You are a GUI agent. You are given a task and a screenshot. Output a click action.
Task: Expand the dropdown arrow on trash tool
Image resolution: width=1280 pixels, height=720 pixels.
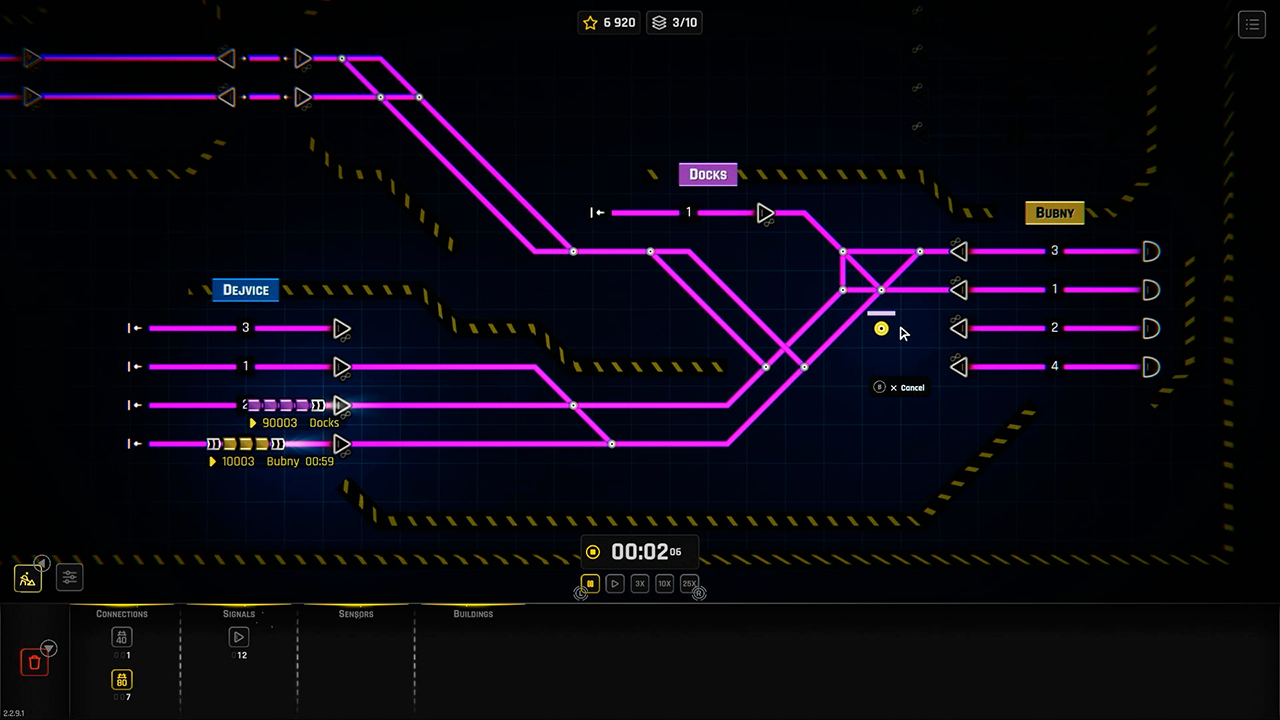click(48, 649)
